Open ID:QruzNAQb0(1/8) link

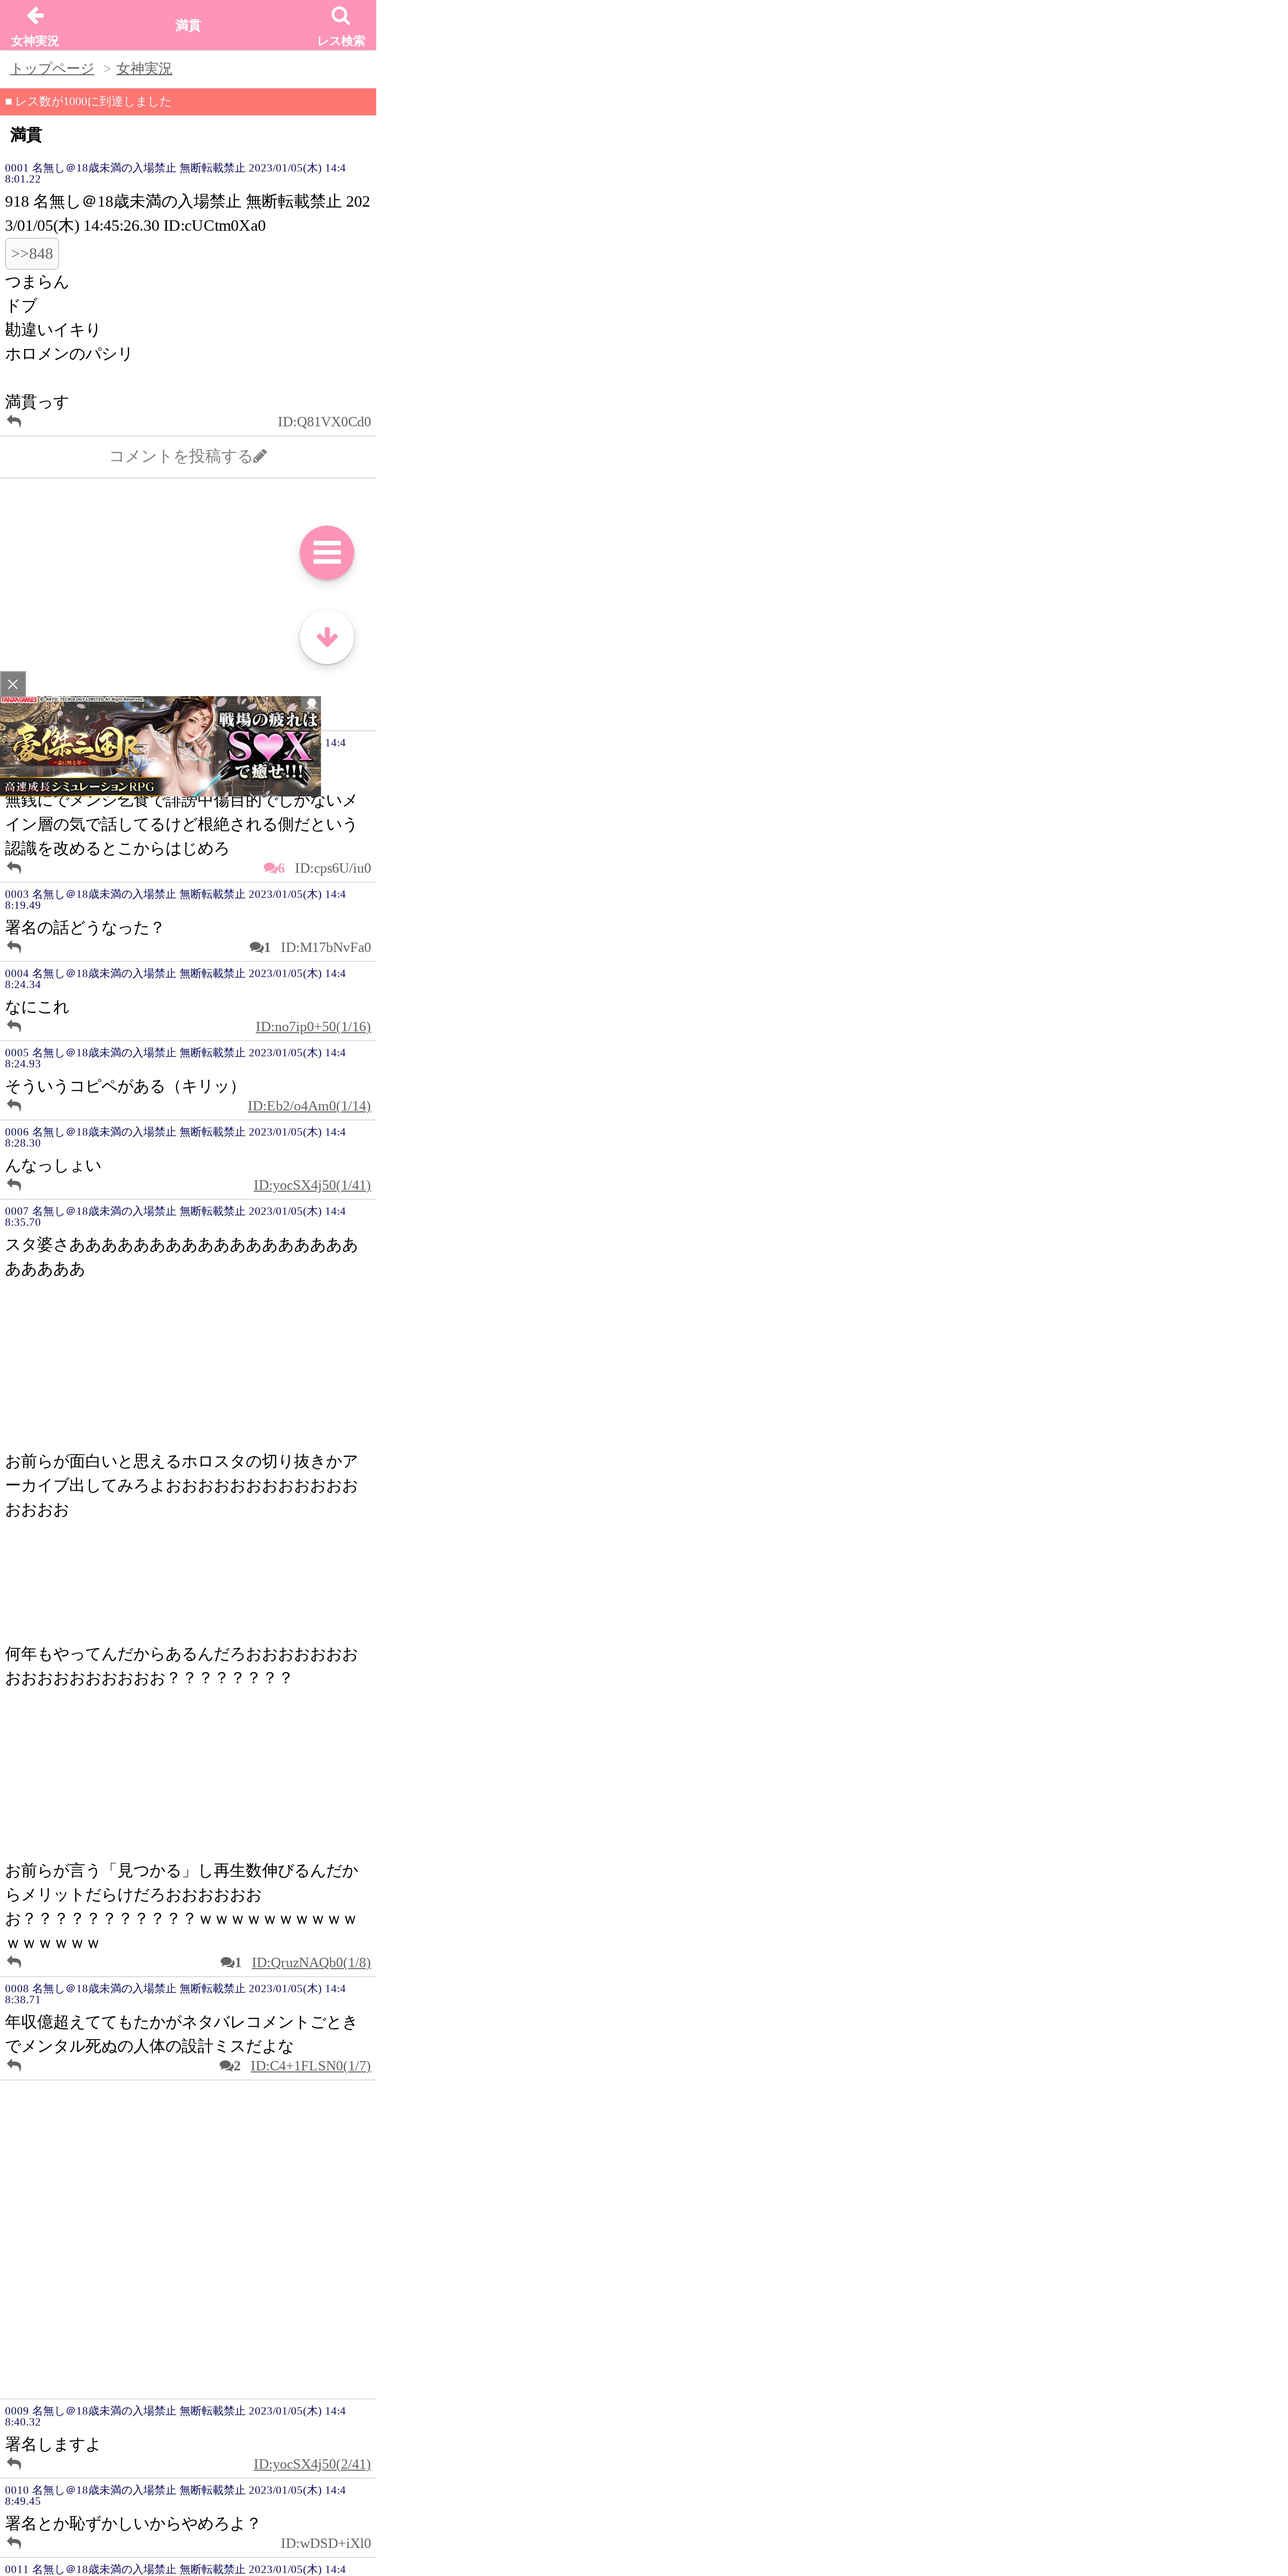(x=311, y=1962)
